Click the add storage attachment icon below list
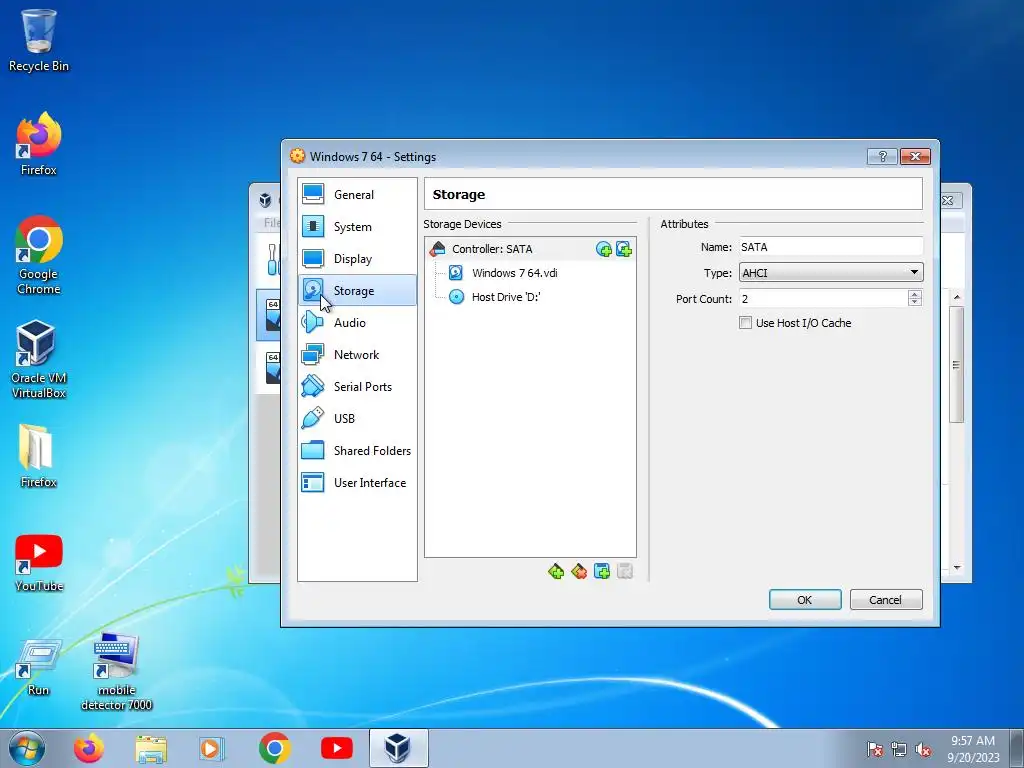The height and width of the screenshot is (768, 1024). pyautogui.click(x=601, y=572)
